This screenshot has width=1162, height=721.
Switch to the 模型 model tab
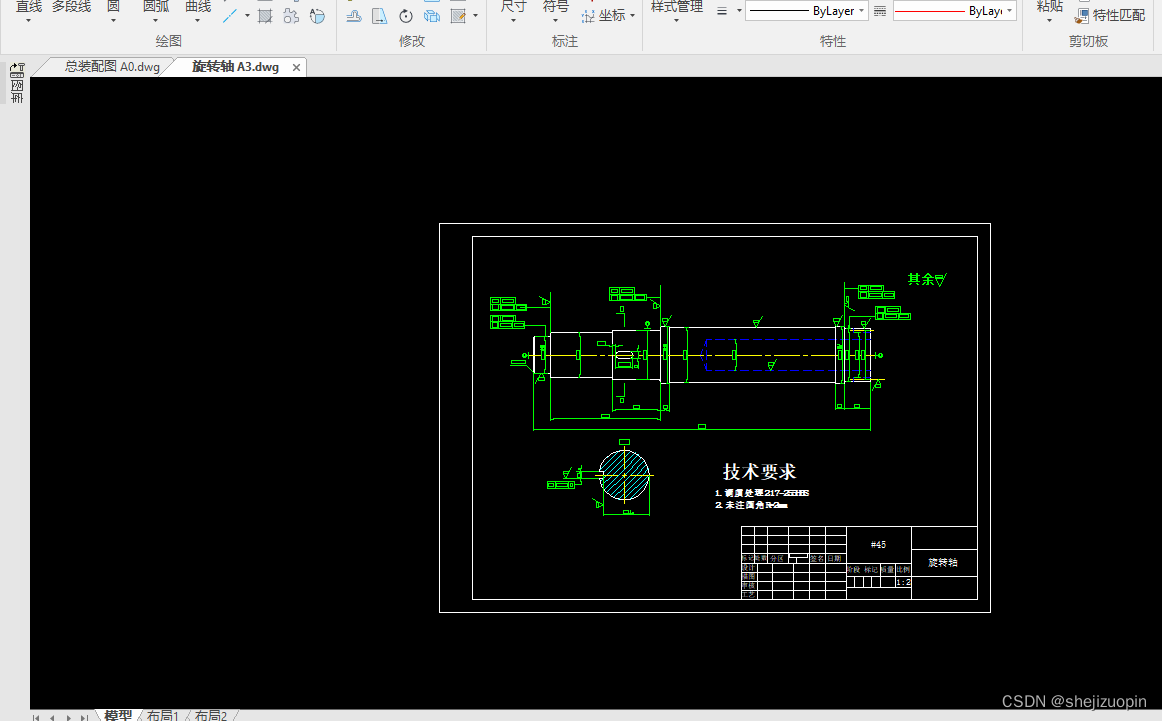(118, 715)
